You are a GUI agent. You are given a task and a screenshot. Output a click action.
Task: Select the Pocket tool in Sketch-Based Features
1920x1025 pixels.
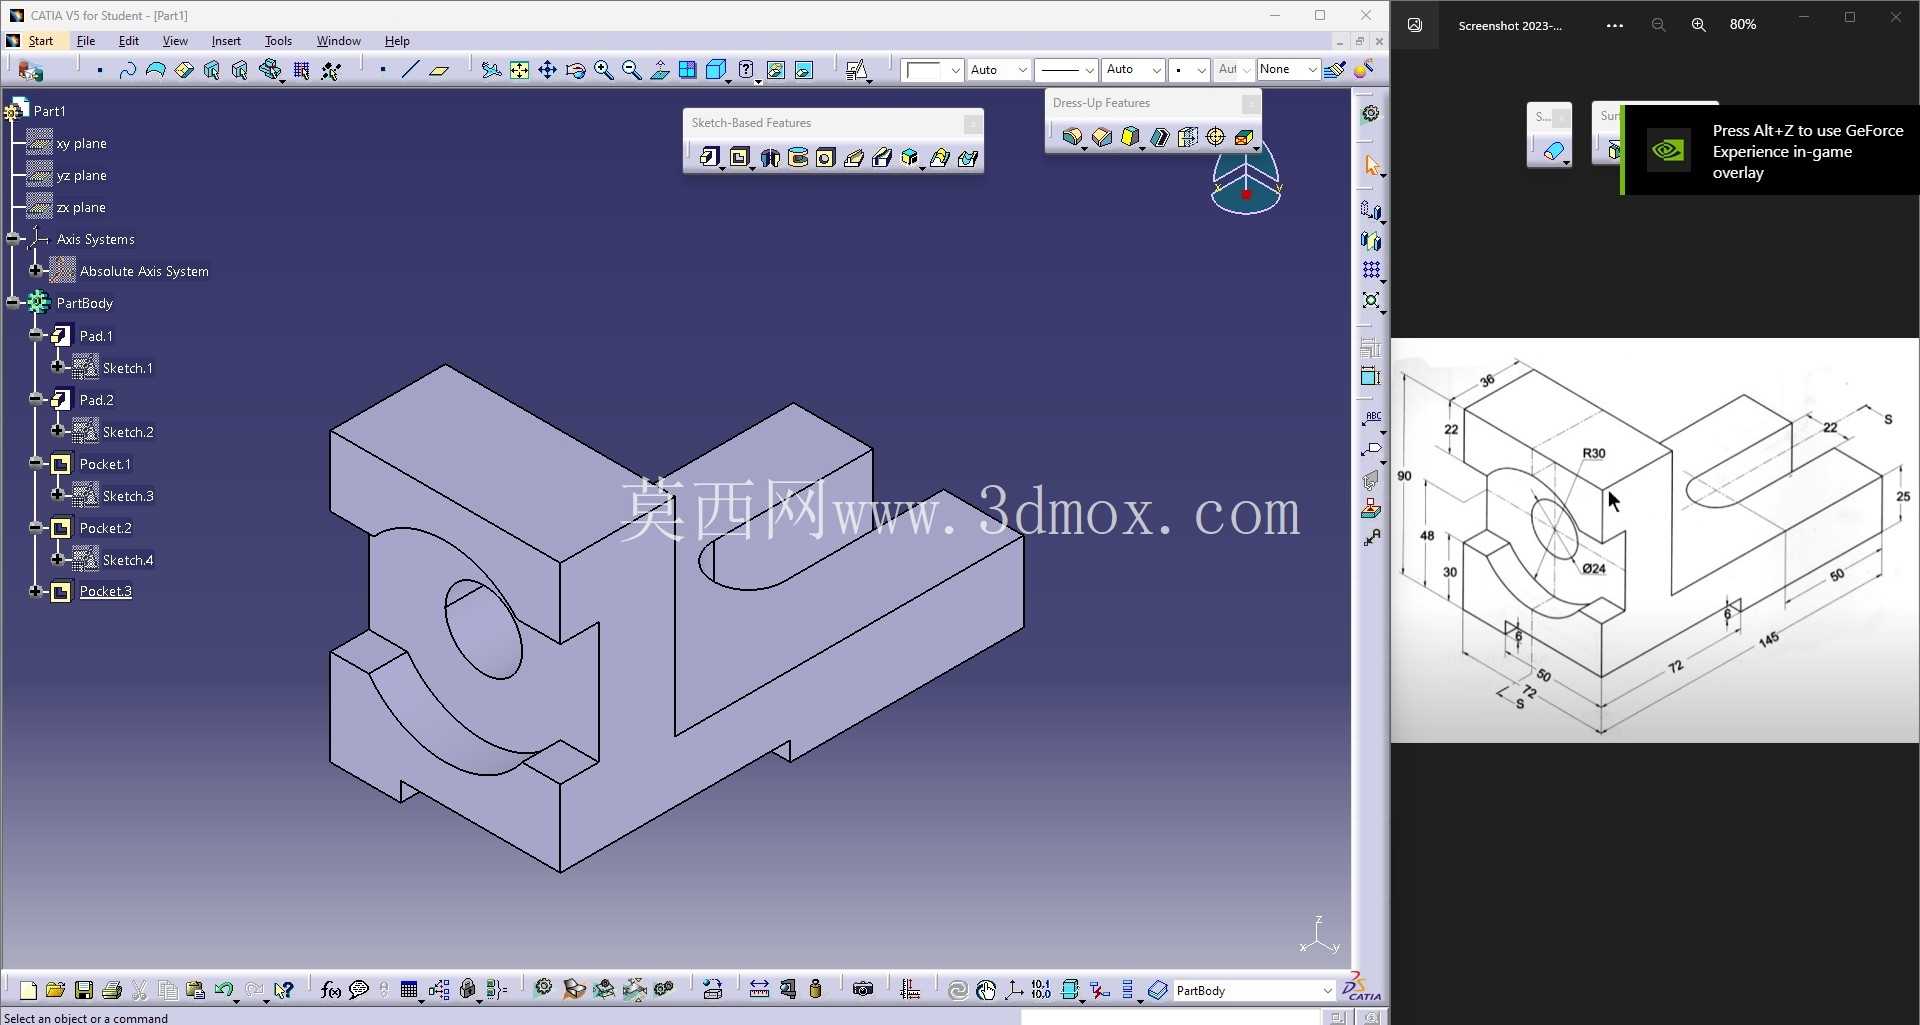tap(739, 157)
